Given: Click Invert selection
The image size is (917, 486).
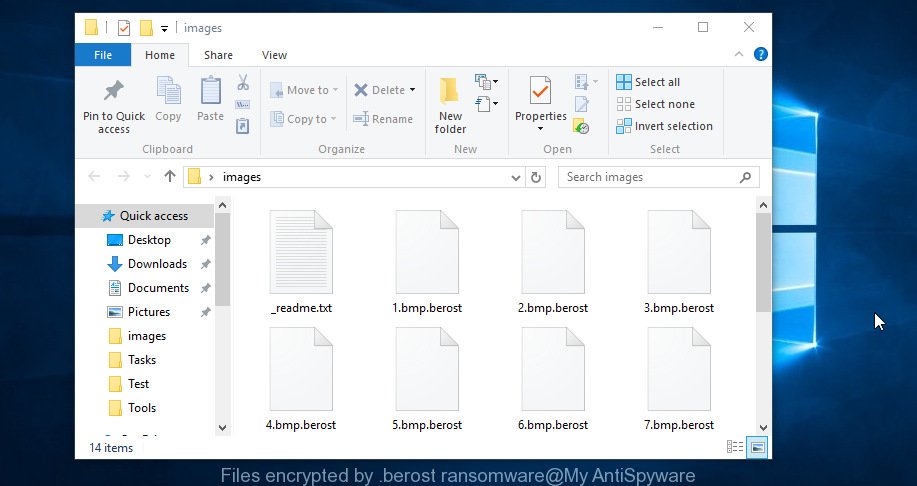Looking at the screenshot, I should tap(664, 126).
